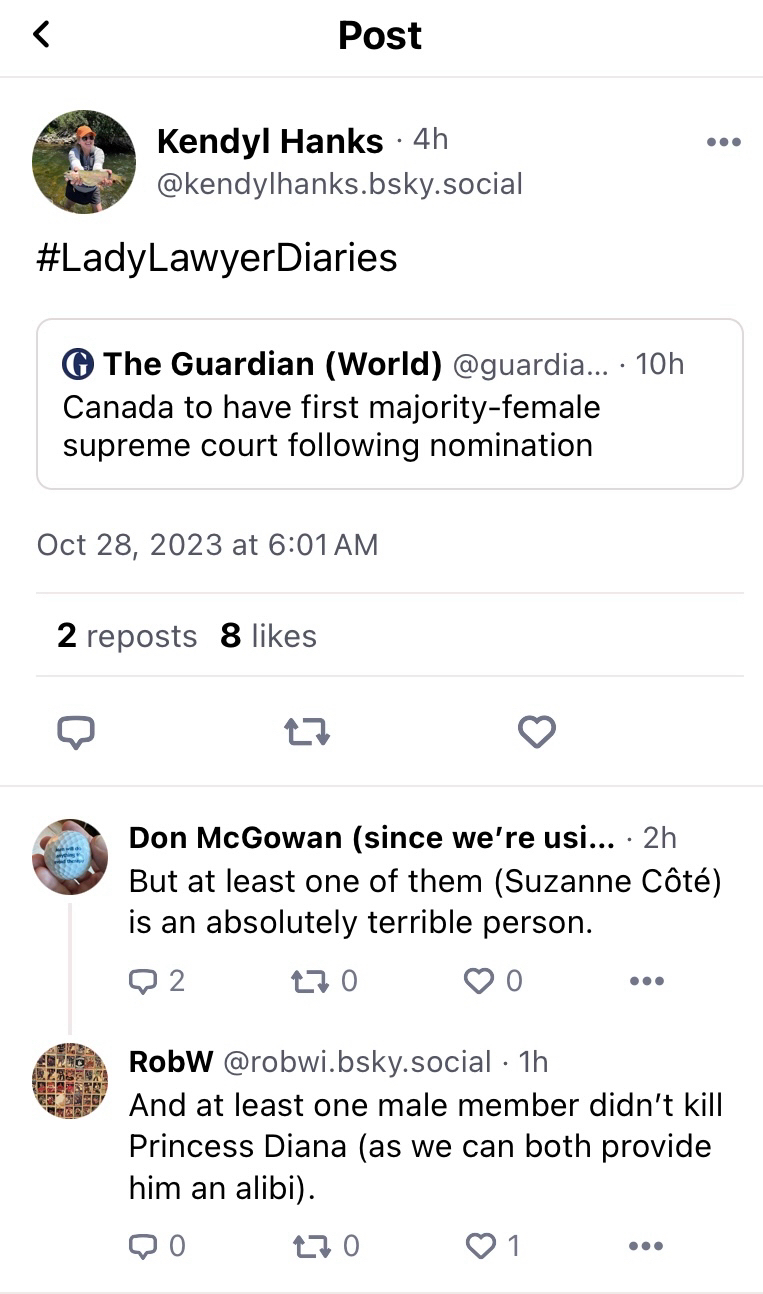Open the quoted Guardian post
The height and width of the screenshot is (1294, 763).
[389, 404]
